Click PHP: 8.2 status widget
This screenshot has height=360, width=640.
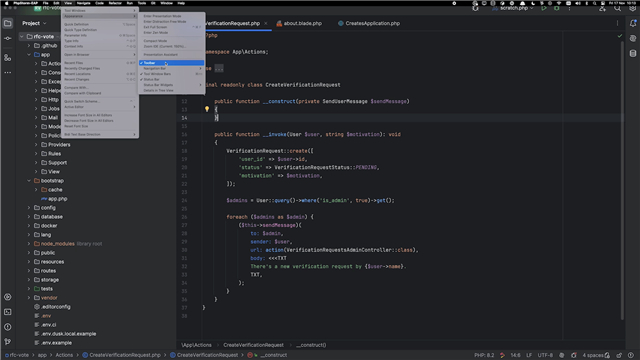[484, 355]
